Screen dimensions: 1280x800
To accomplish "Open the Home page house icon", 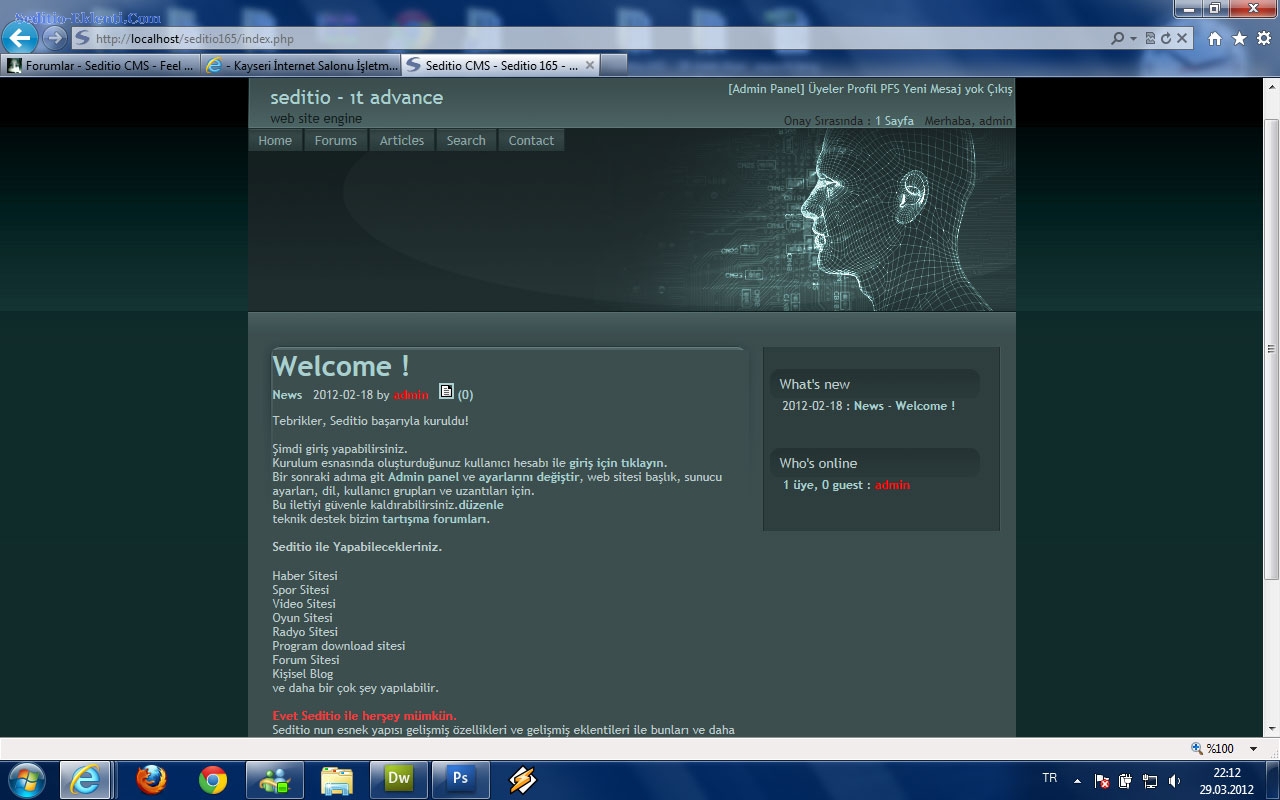I will coord(1215,38).
